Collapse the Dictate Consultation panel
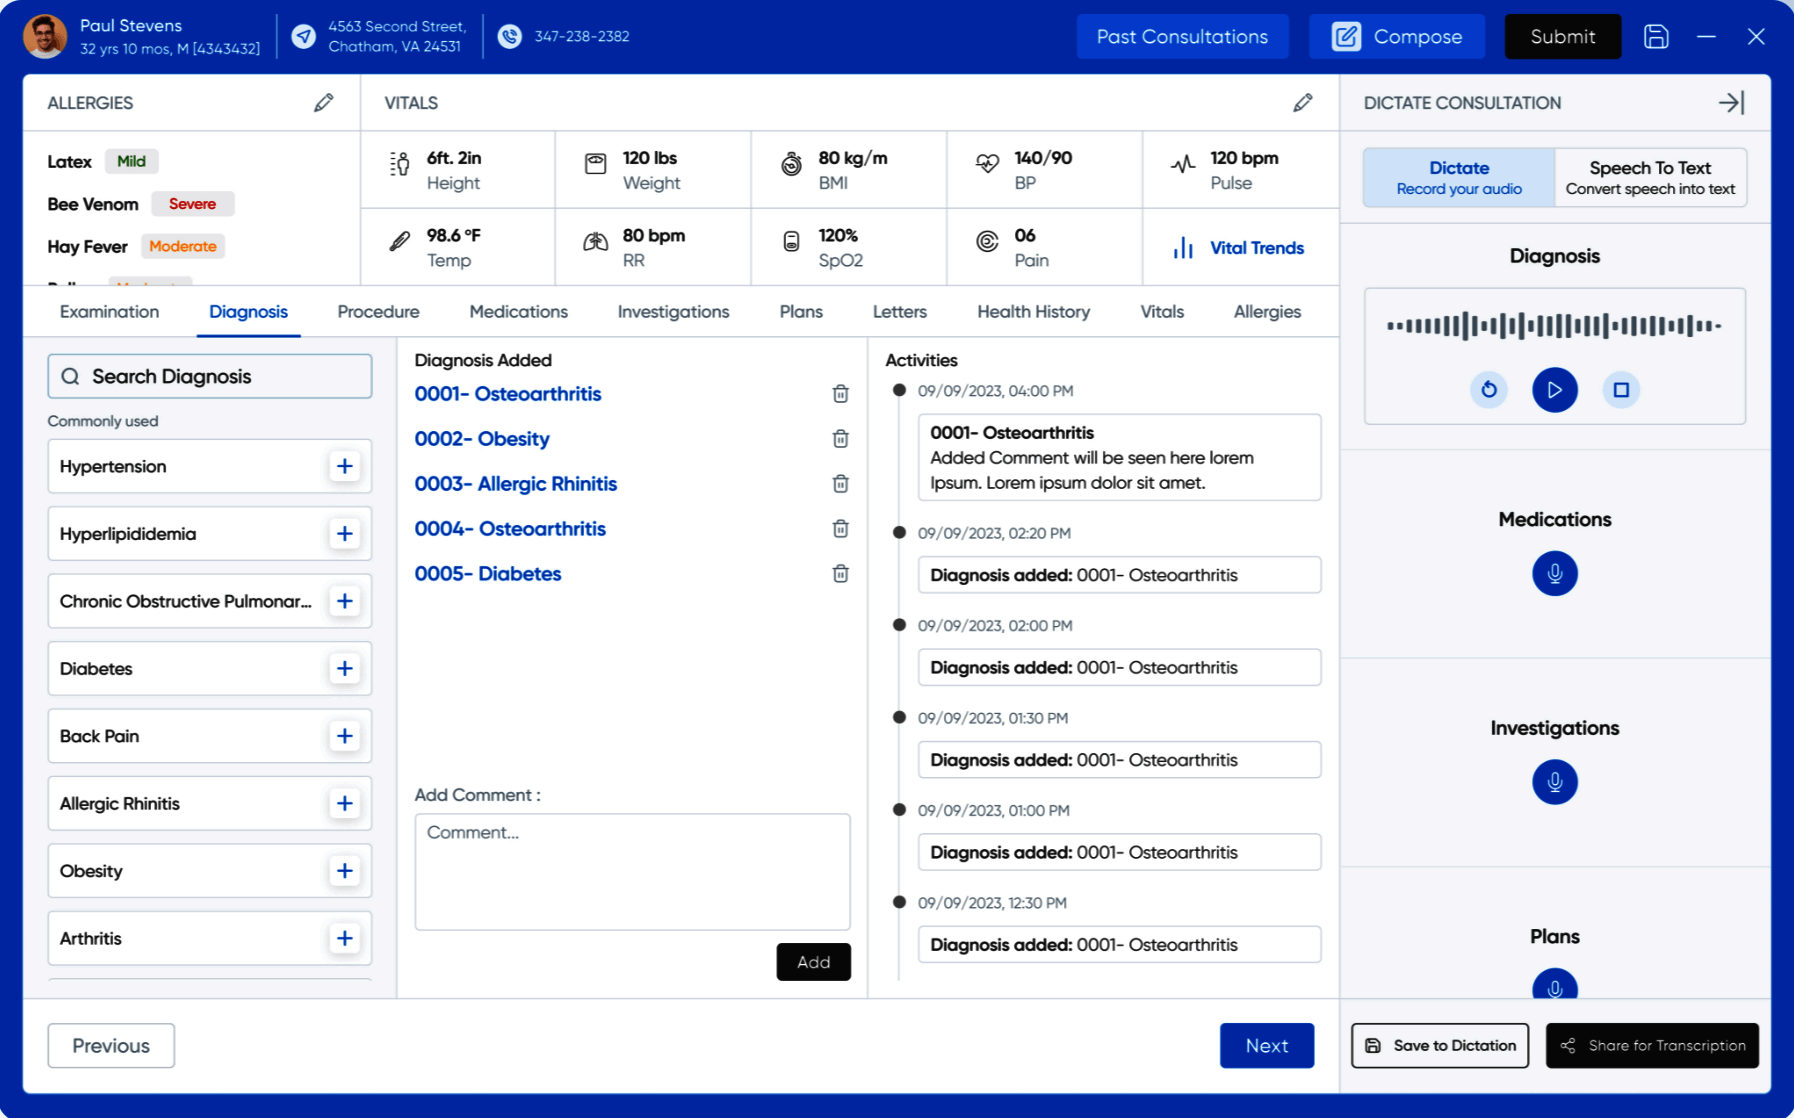The height and width of the screenshot is (1118, 1794). [x=1731, y=103]
